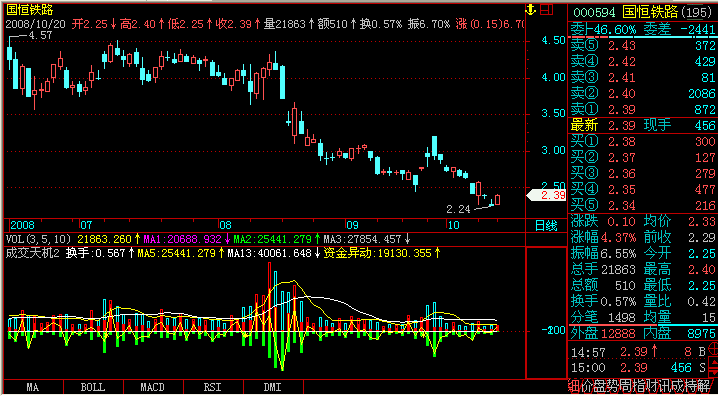718x396 pixels.
Task: Click the up arrow in trade list scroller
Action: point(713,362)
